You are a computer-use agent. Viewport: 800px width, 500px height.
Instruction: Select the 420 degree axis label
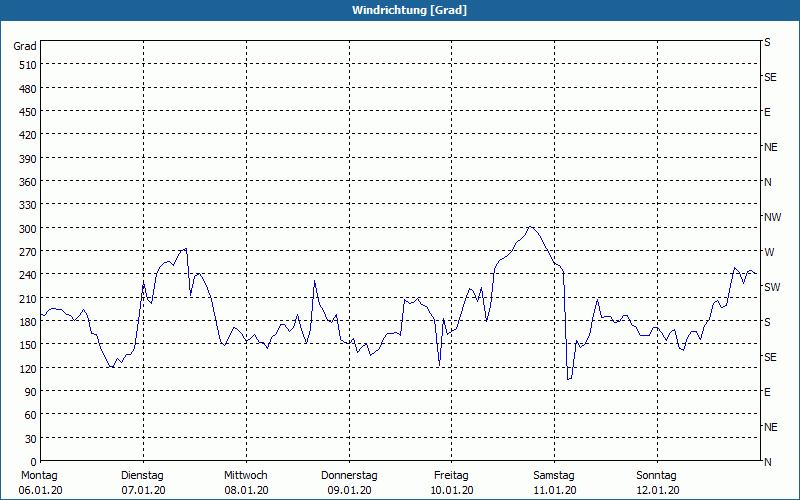click(28, 135)
